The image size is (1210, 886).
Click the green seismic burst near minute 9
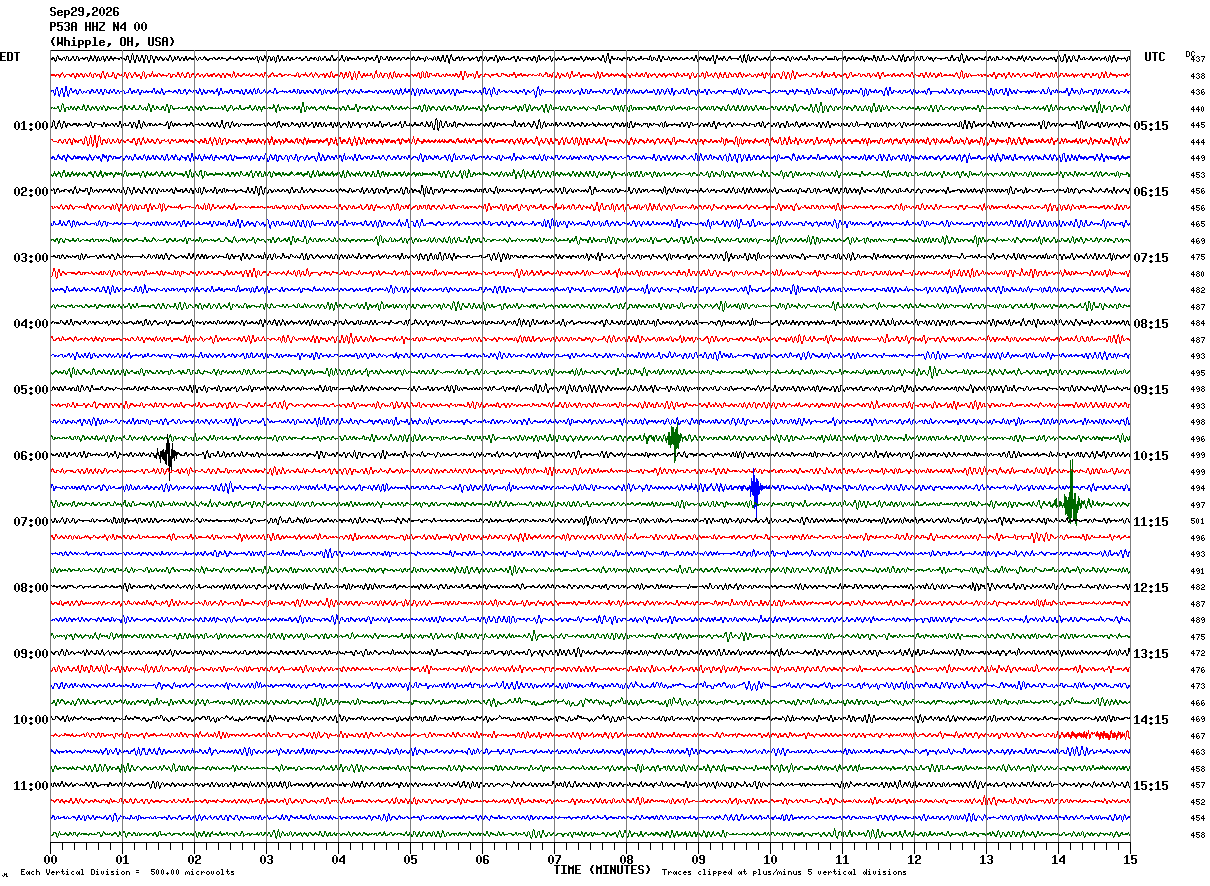click(674, 438)
